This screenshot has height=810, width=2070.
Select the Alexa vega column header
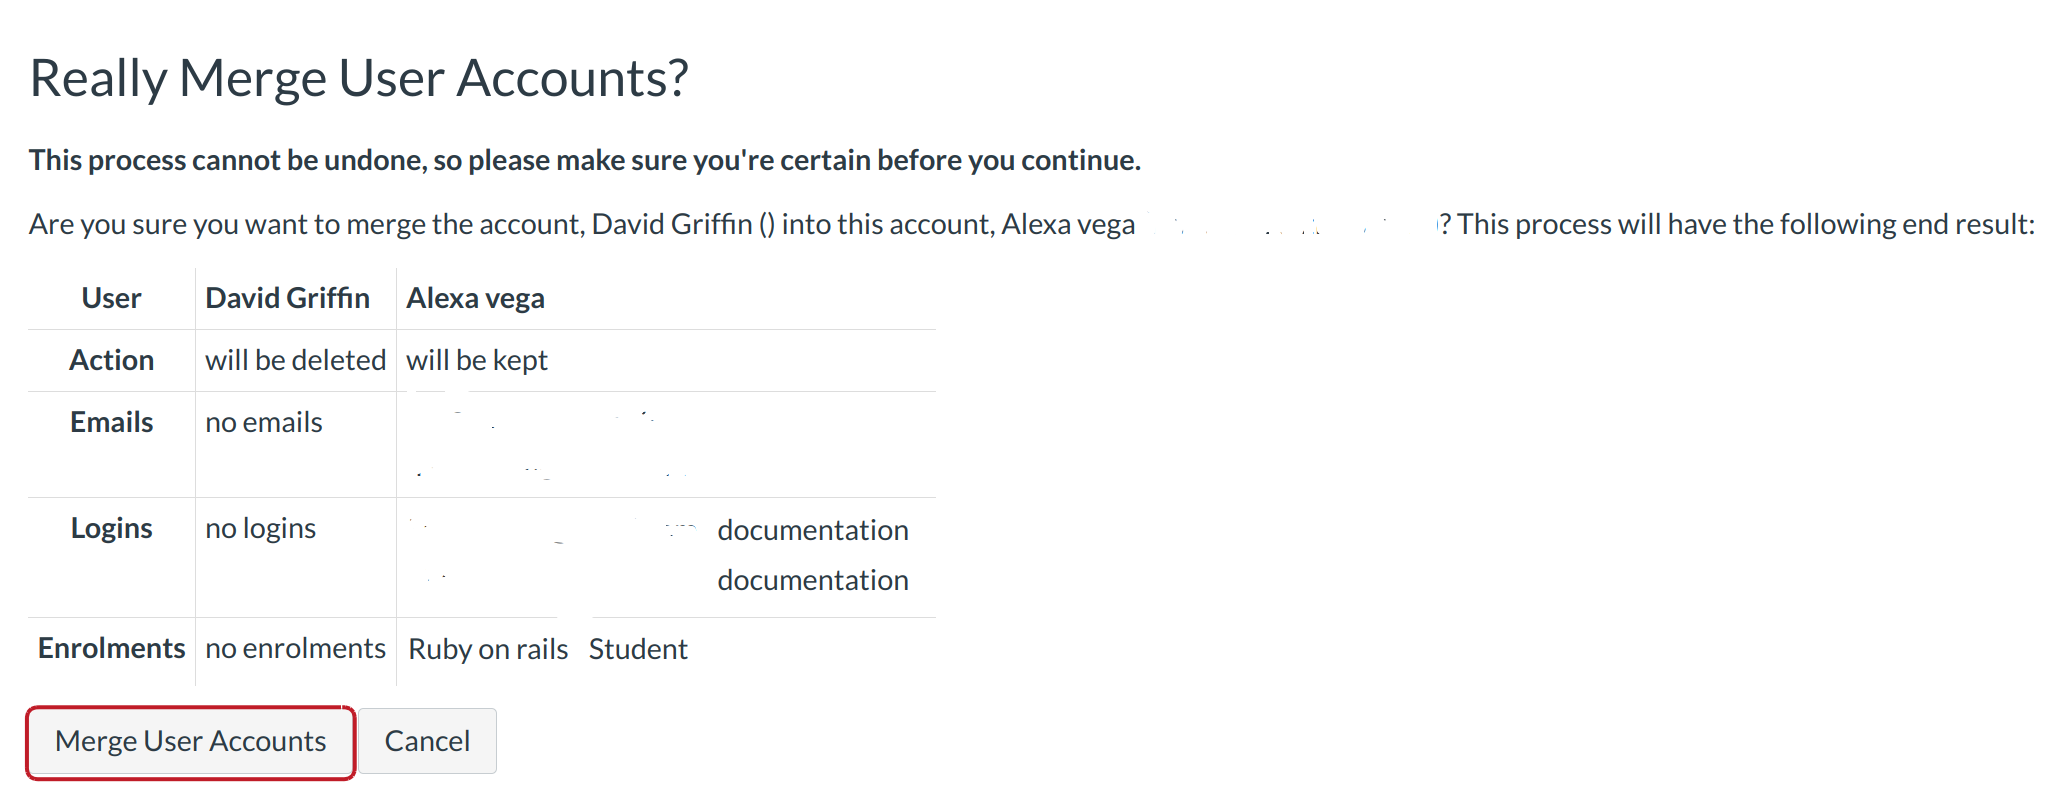pos(475,298)
